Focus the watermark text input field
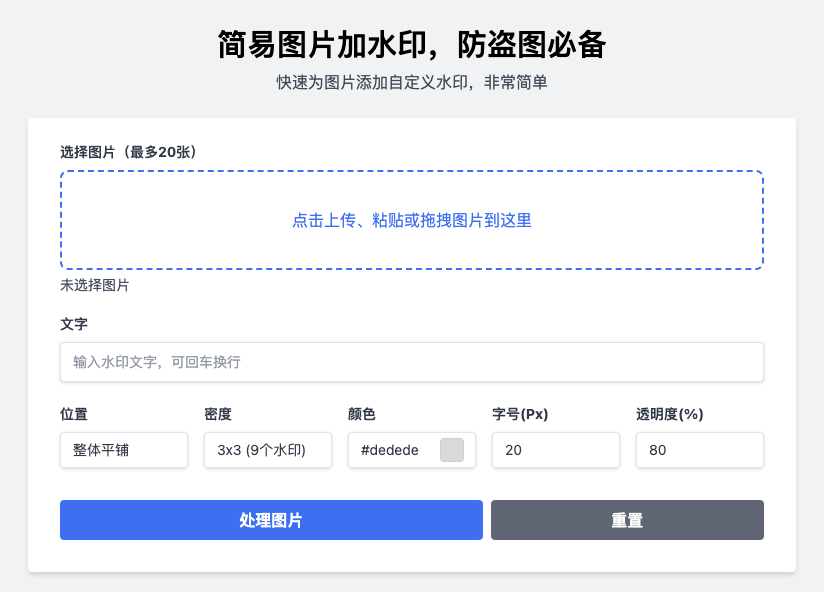This screenshot has height=592, width=824. [411, 362]
